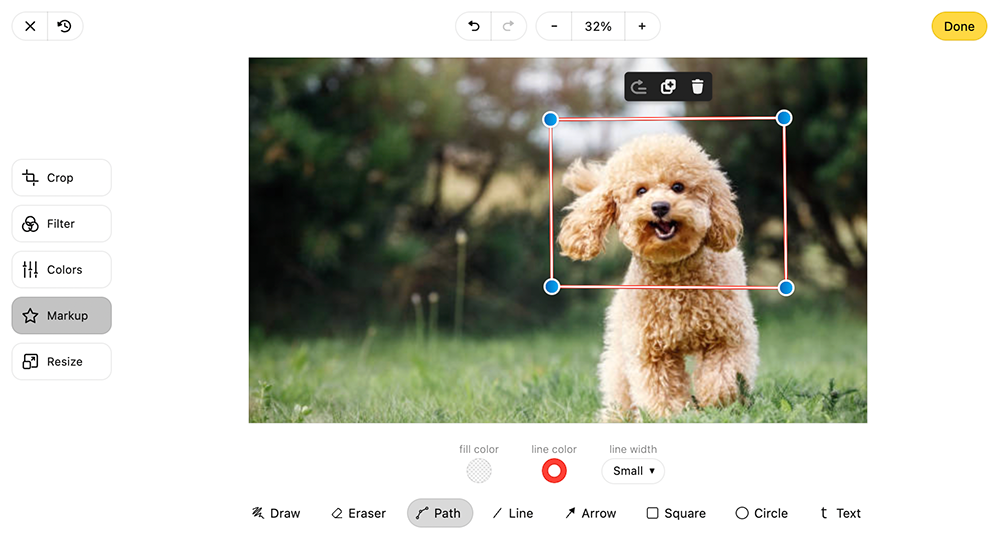Click the revert history icon
The image size is (1000, 537).
(x=64, y=26)
